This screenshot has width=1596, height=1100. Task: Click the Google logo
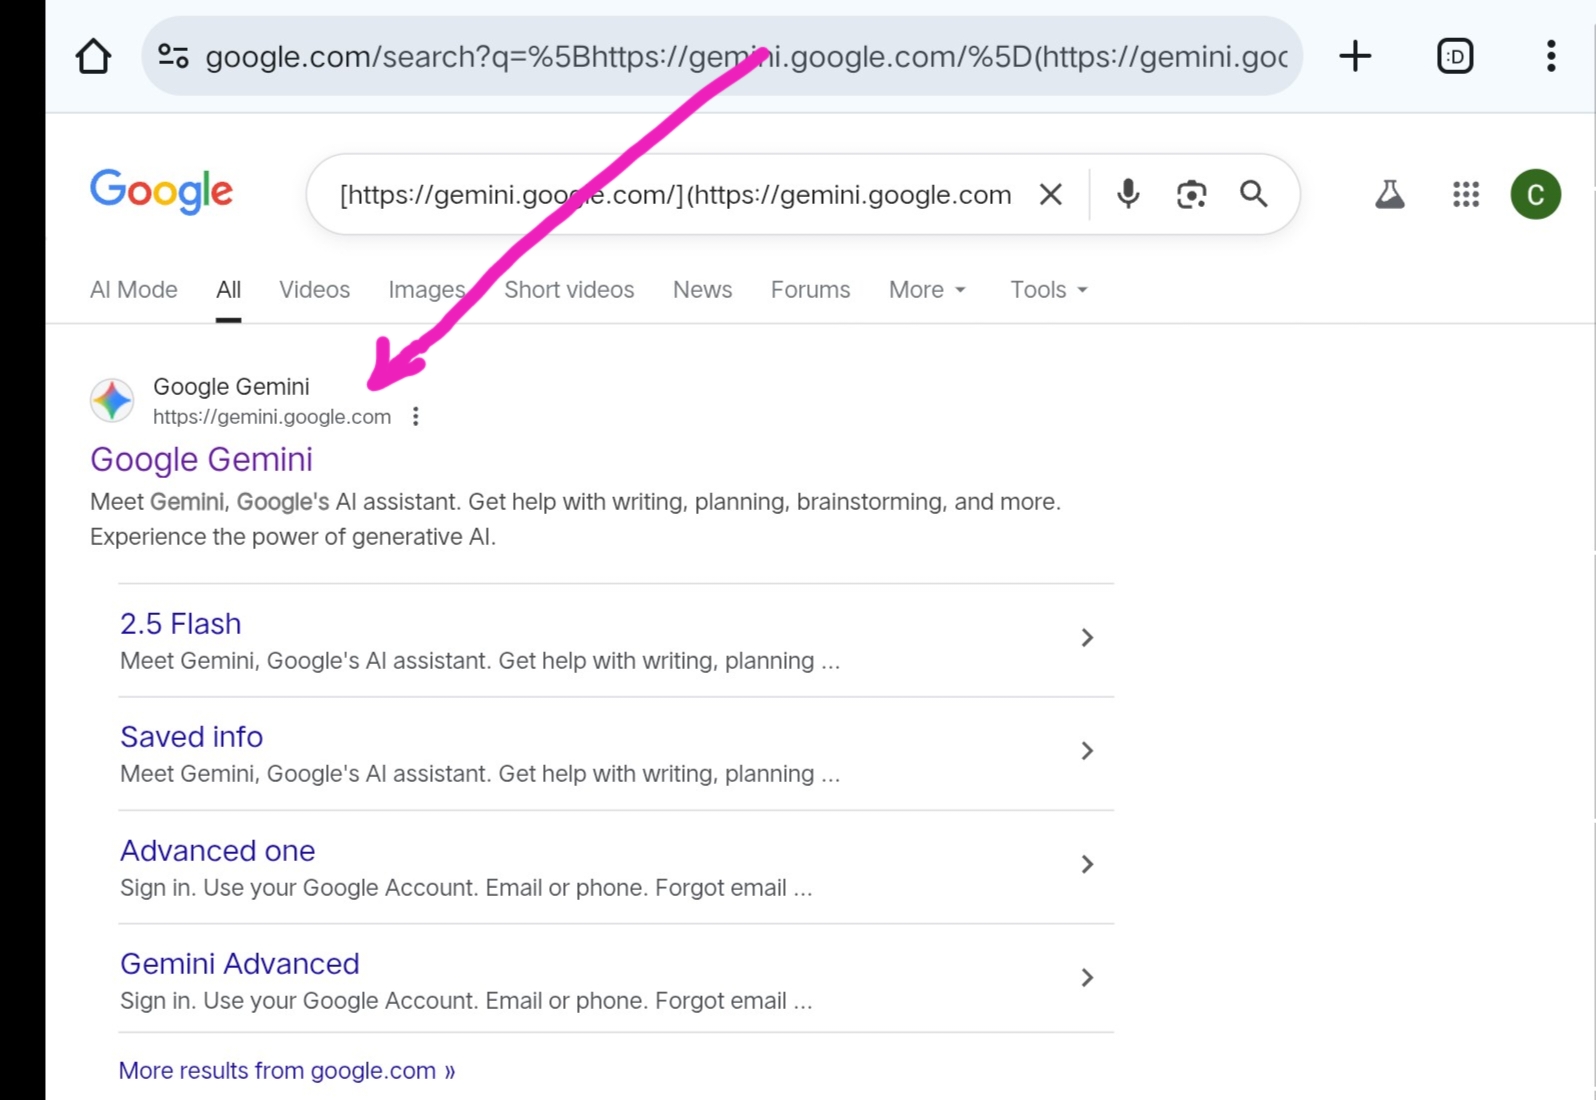pyautogui.click(x=161, y=192)
